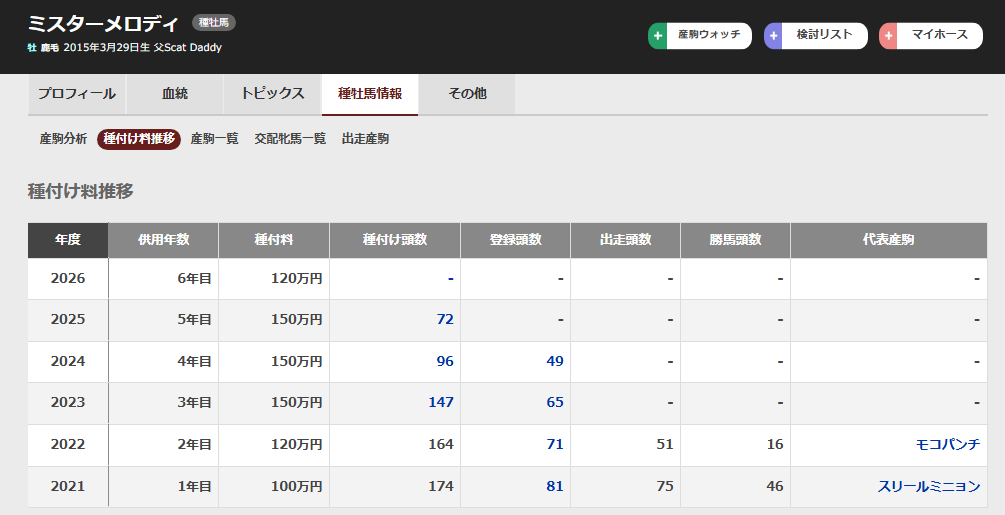The image size is (1005, 515).
Task: Open the プロフィール tab
Action: [x=77, y=94]
